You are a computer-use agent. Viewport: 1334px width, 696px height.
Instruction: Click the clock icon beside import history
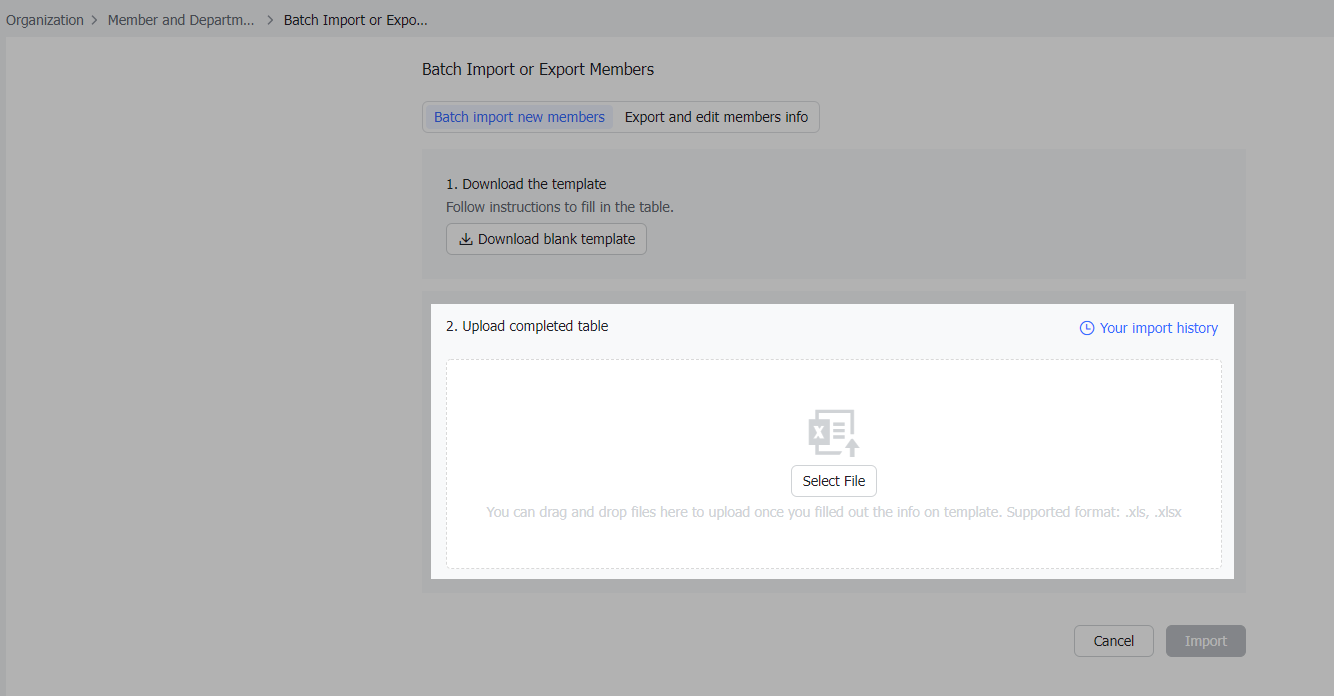[1086, 328]
